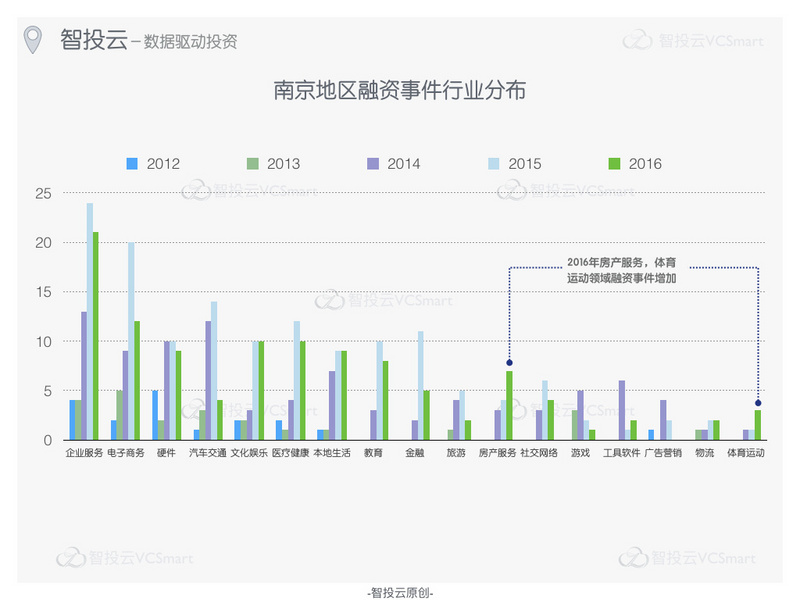This screenshot has width=800, height=600.
Task: Click the cloud icon in the bottom-right watermark
Action: click(x=635, y=557)
